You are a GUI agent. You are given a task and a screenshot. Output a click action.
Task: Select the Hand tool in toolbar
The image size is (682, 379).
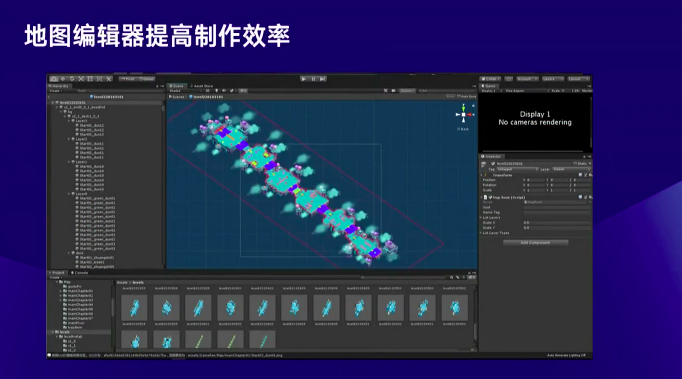pyautogui.click(x=53, y=79)
